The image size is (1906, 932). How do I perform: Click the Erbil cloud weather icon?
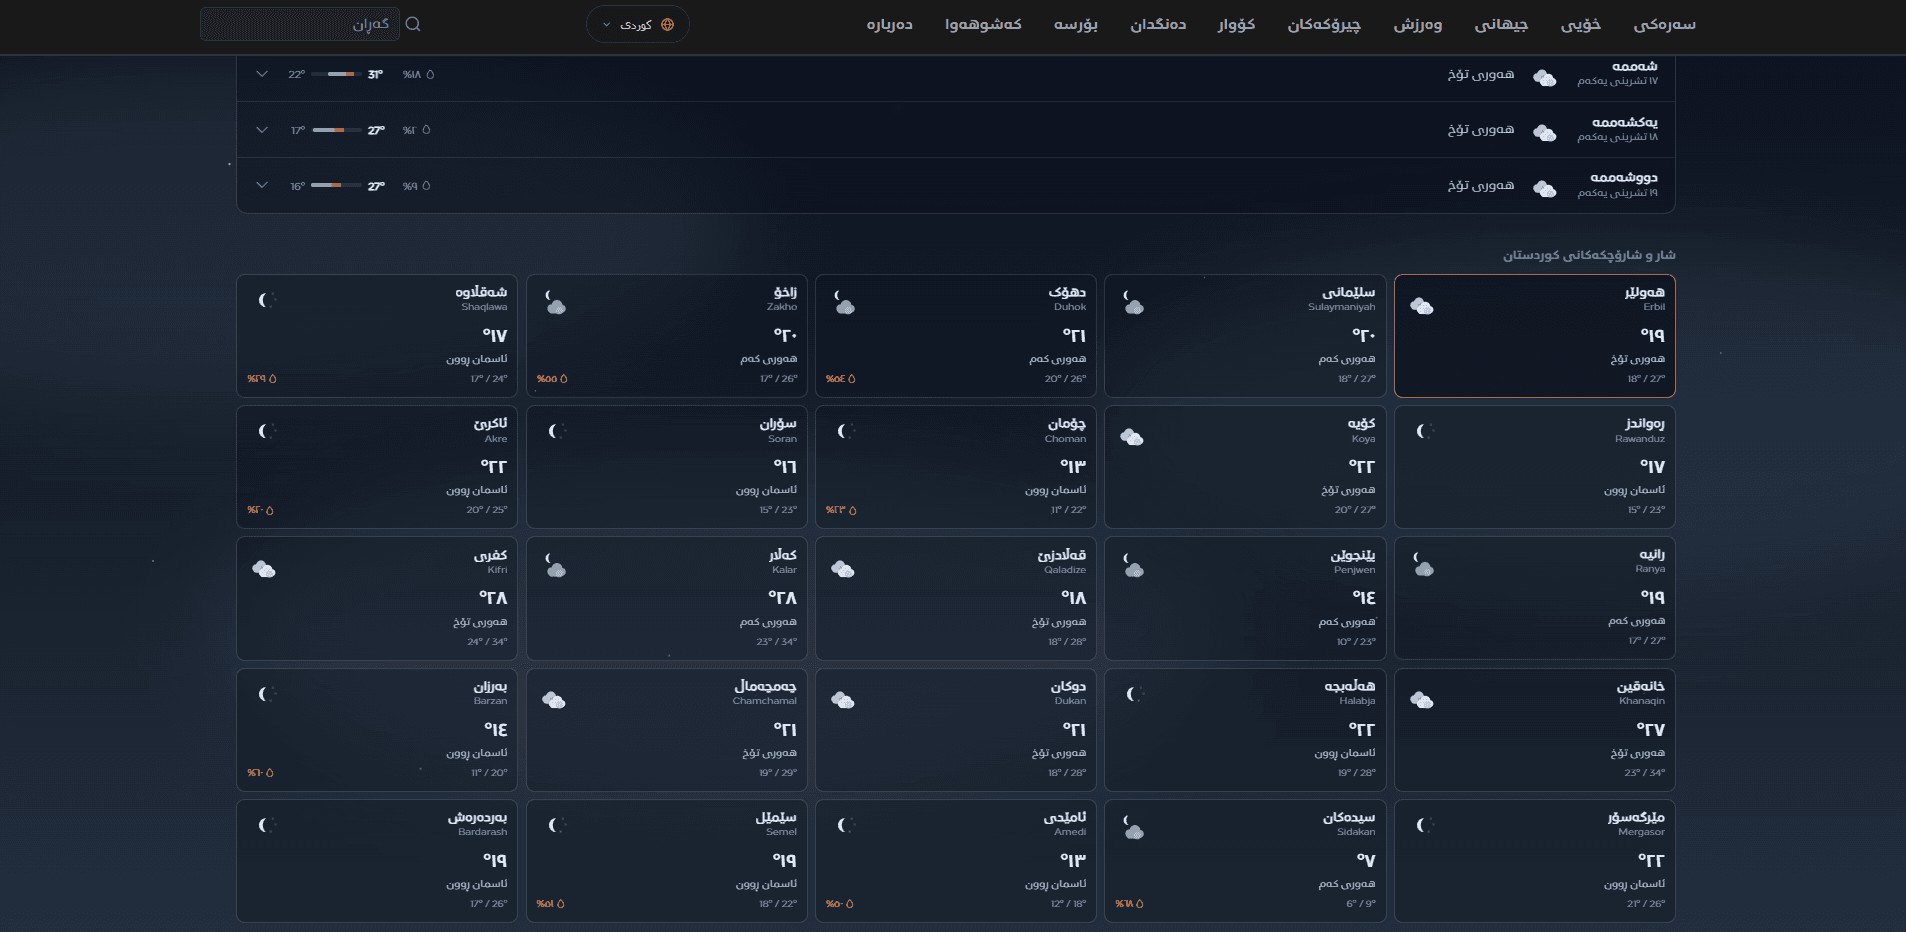pyautogui.click(x=1422, y=306)
